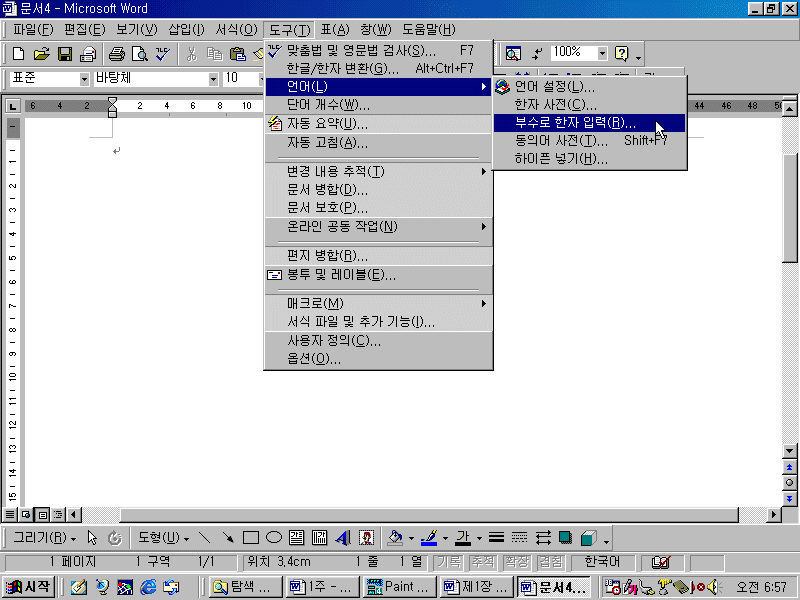This screenshot has width=800, height=600.
Task: Select the Arrow drawing tool
Action: coord(228,538)
